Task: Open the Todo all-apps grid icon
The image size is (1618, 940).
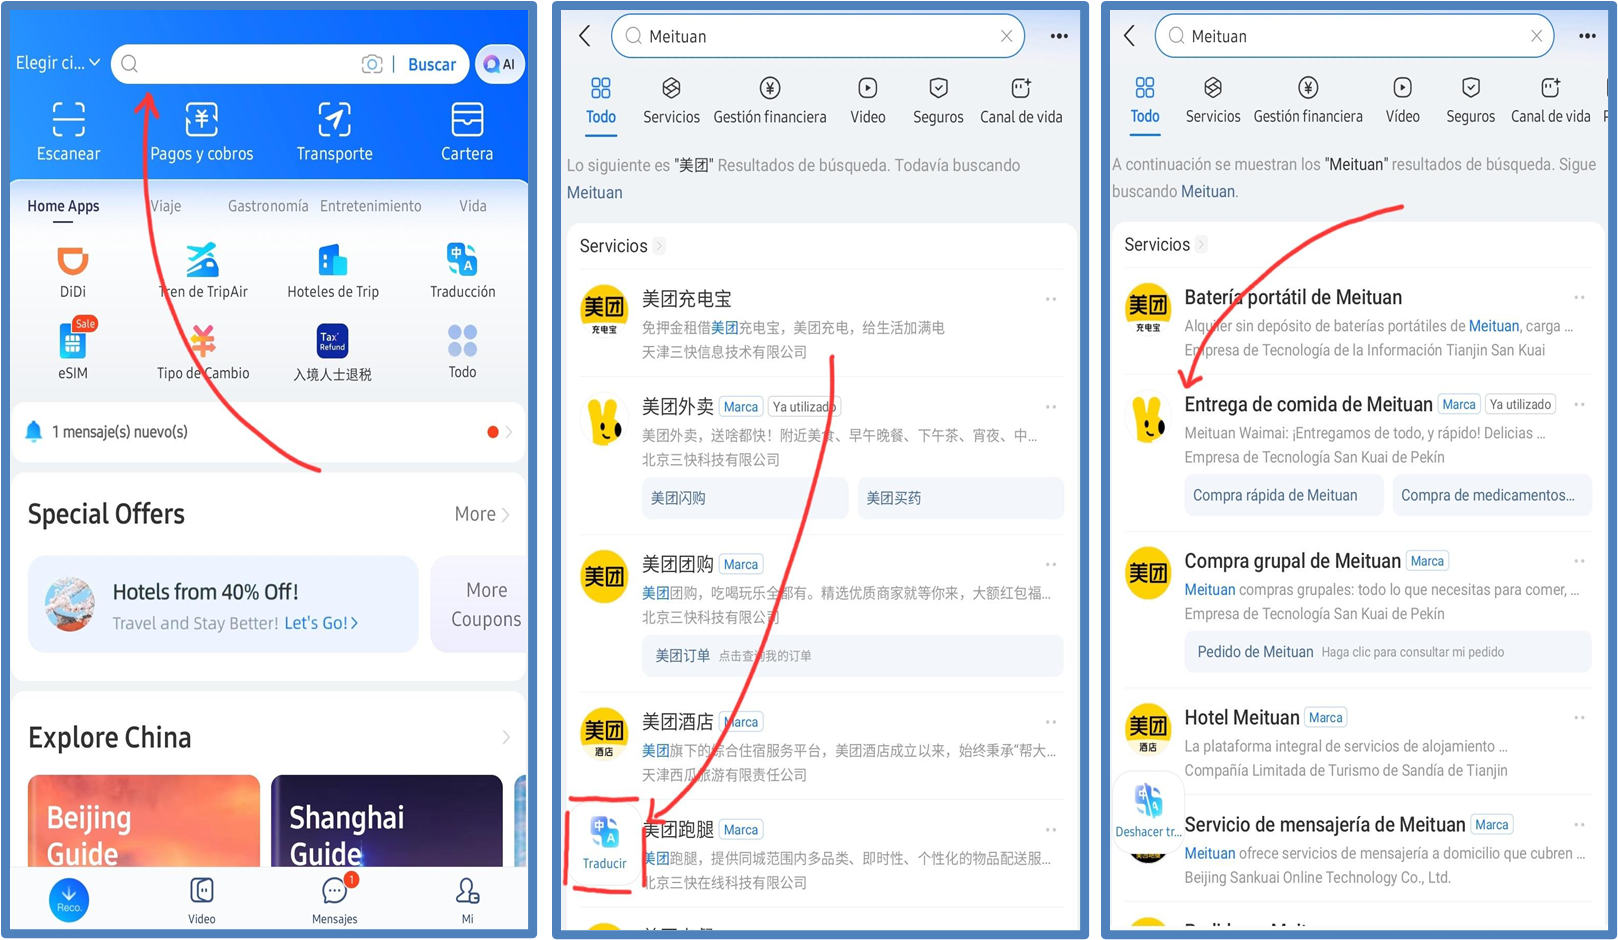Action: [462, 352]
